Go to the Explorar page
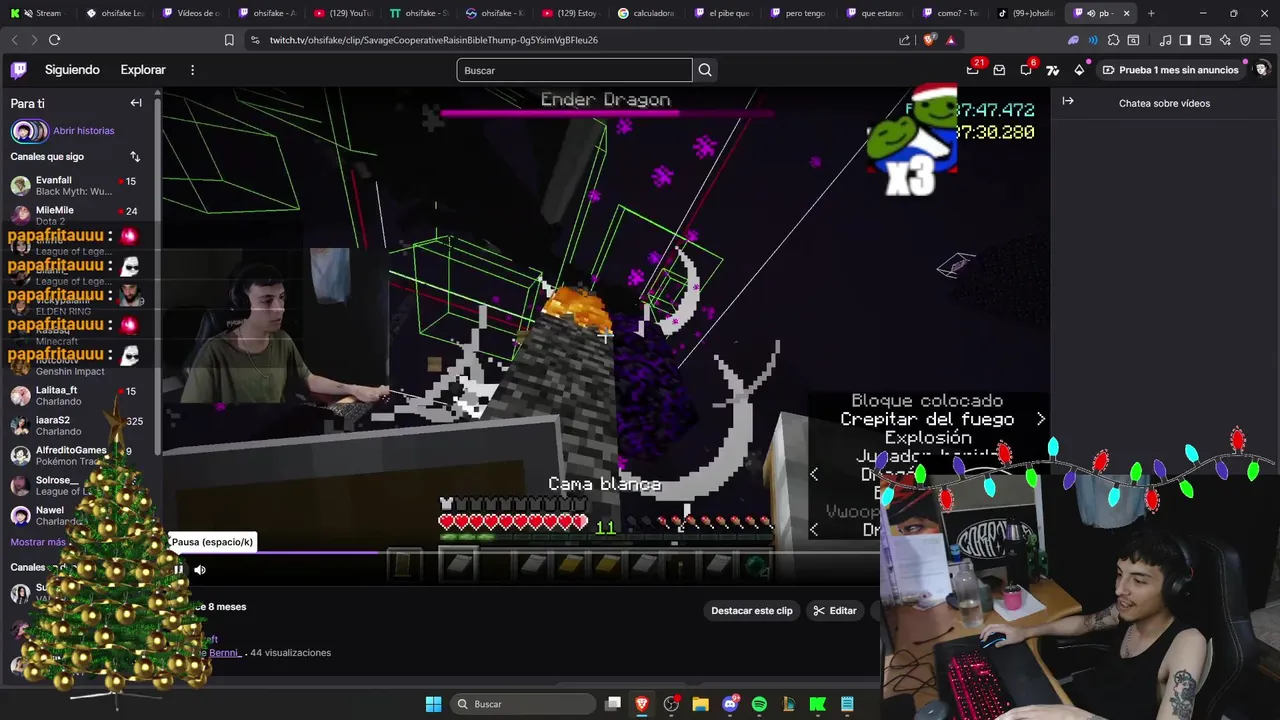This screenshot has width=1280, height=720. click(143, 70)
